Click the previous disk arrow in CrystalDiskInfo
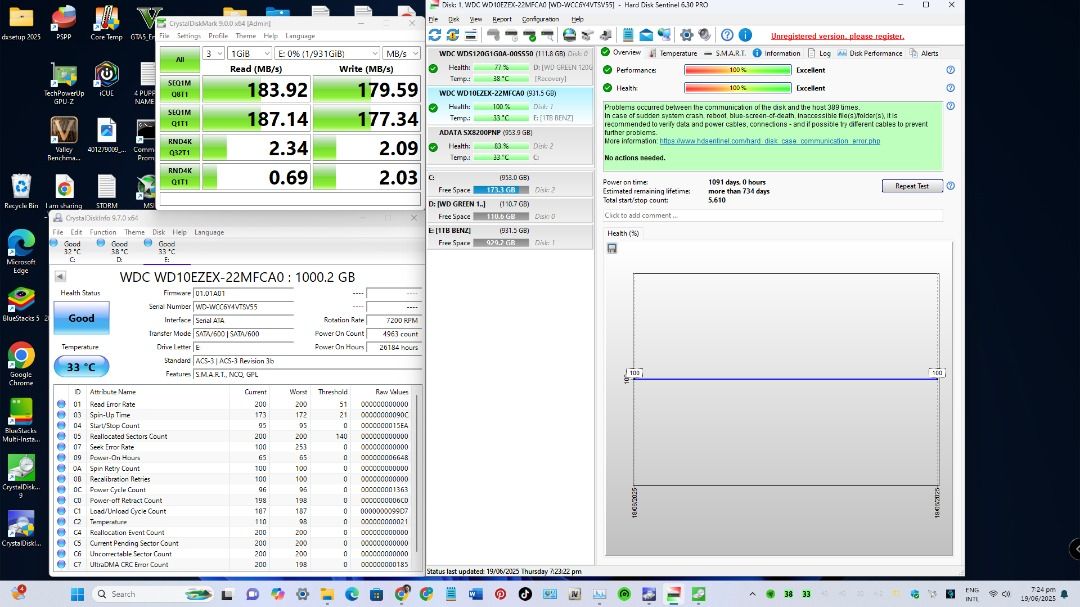 click(x=61, y=276)
